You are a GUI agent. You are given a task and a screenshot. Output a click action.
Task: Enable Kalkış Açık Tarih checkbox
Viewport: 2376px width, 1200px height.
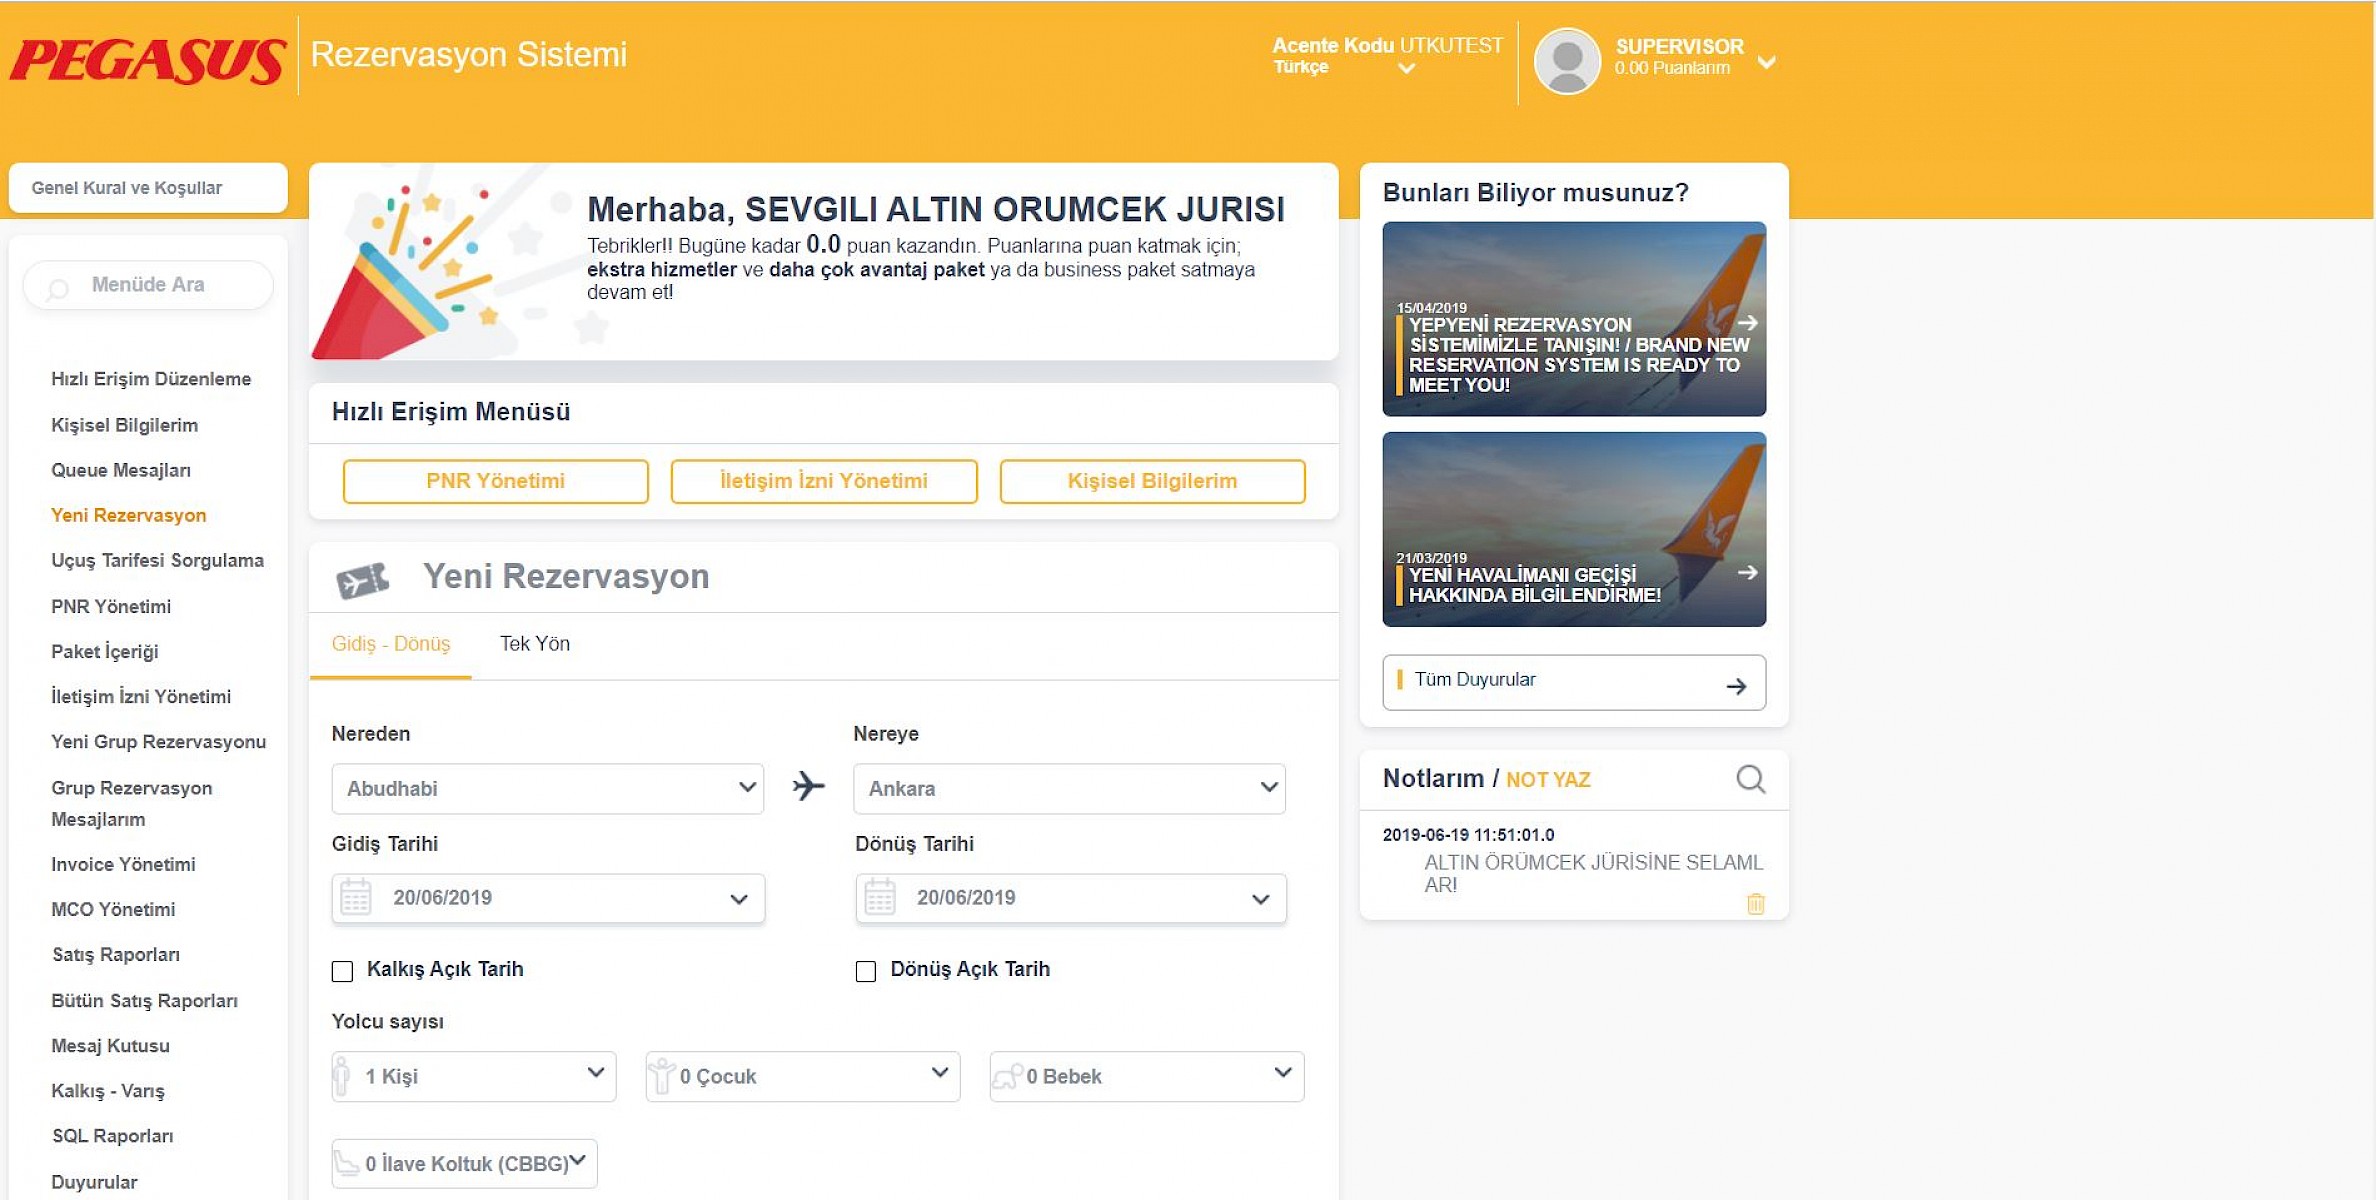pos(342,971)
